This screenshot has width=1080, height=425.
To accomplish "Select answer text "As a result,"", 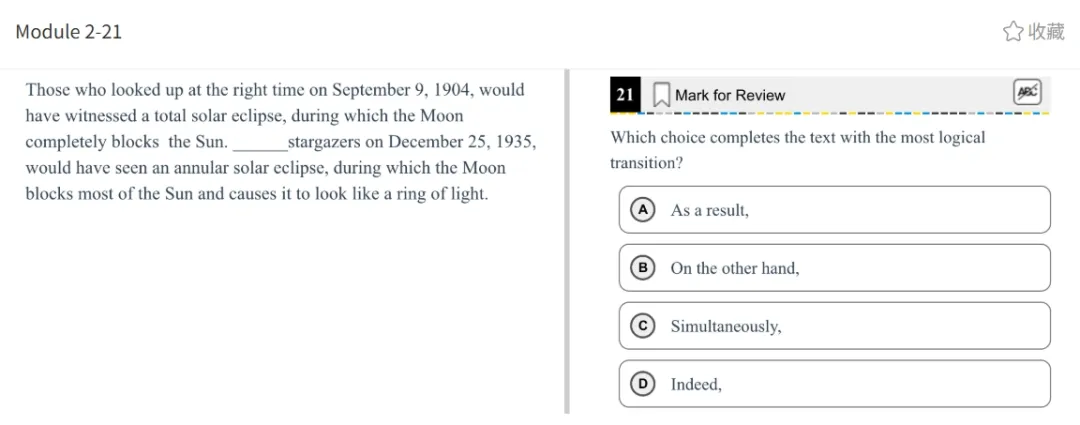I will (x=709, y=211).
